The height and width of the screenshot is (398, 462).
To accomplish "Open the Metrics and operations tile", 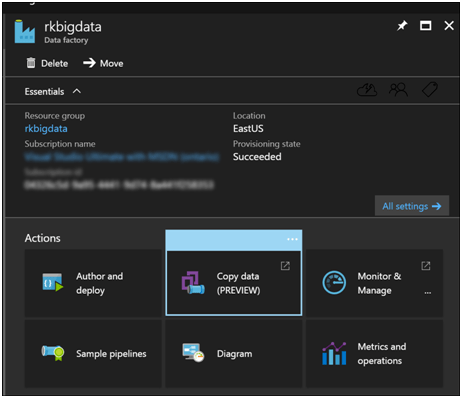I will 374,354.
